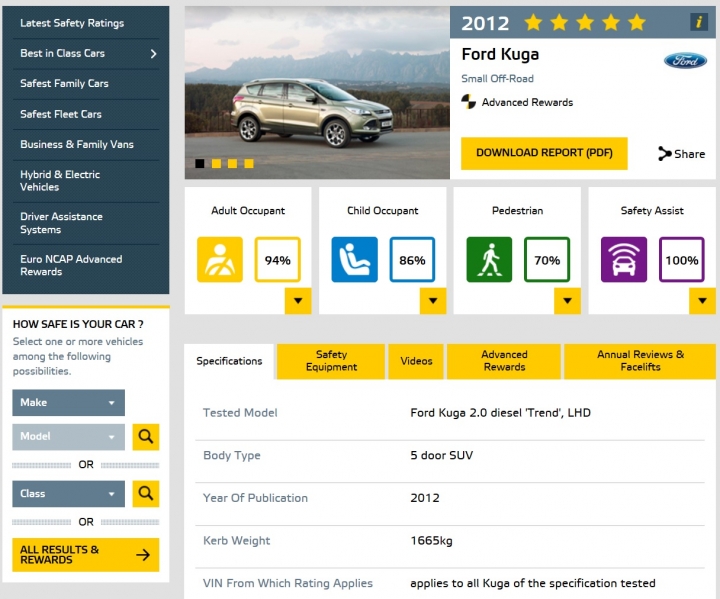Click the Advanced Rewards text link

[x=527, y=102]
